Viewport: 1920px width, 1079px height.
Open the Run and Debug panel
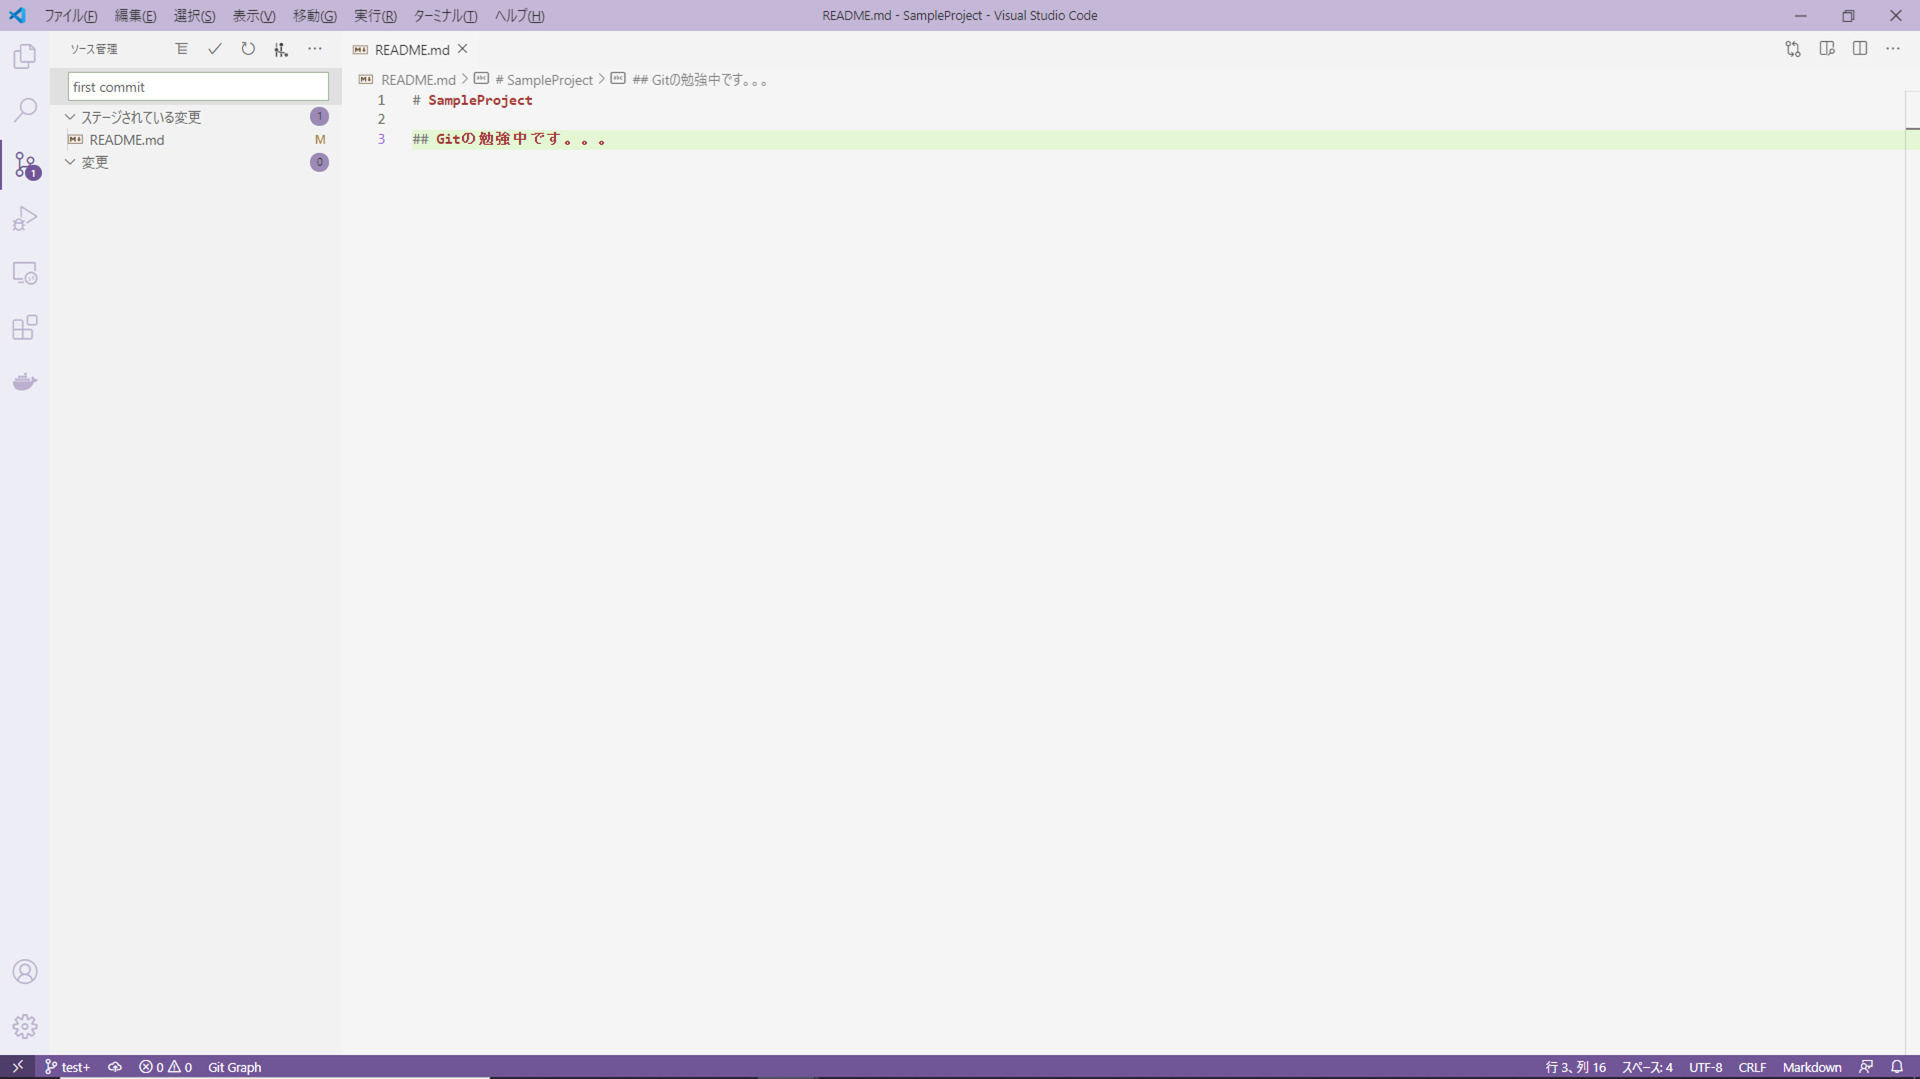pyautogui.click(x=24, y=218)
